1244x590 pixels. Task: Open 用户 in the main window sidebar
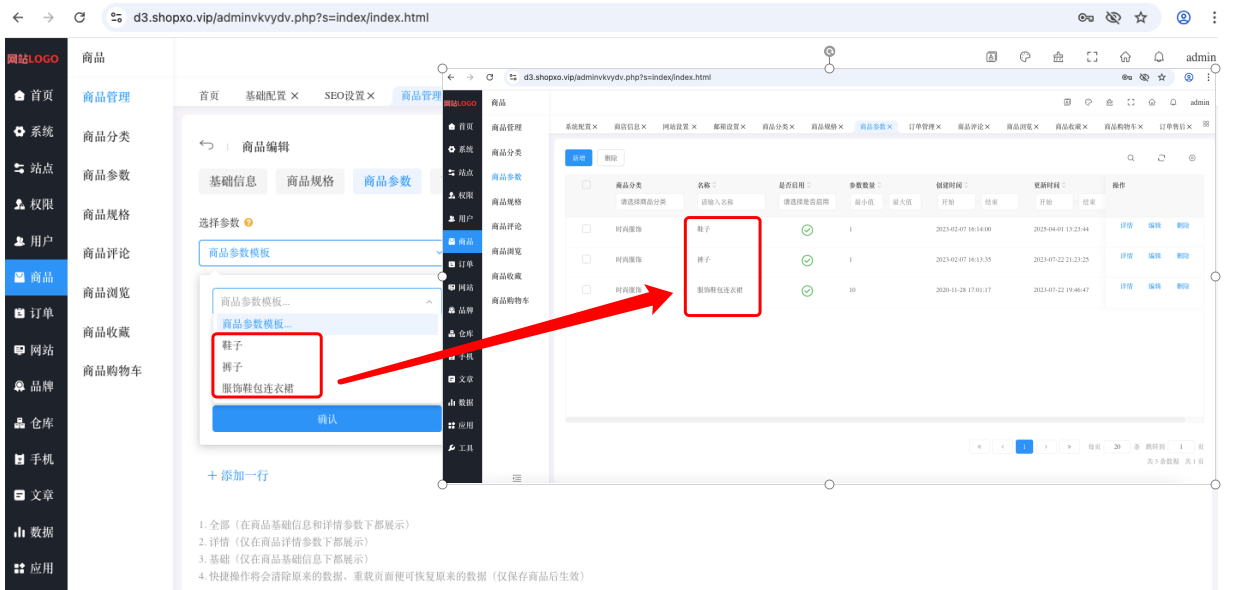34,241
